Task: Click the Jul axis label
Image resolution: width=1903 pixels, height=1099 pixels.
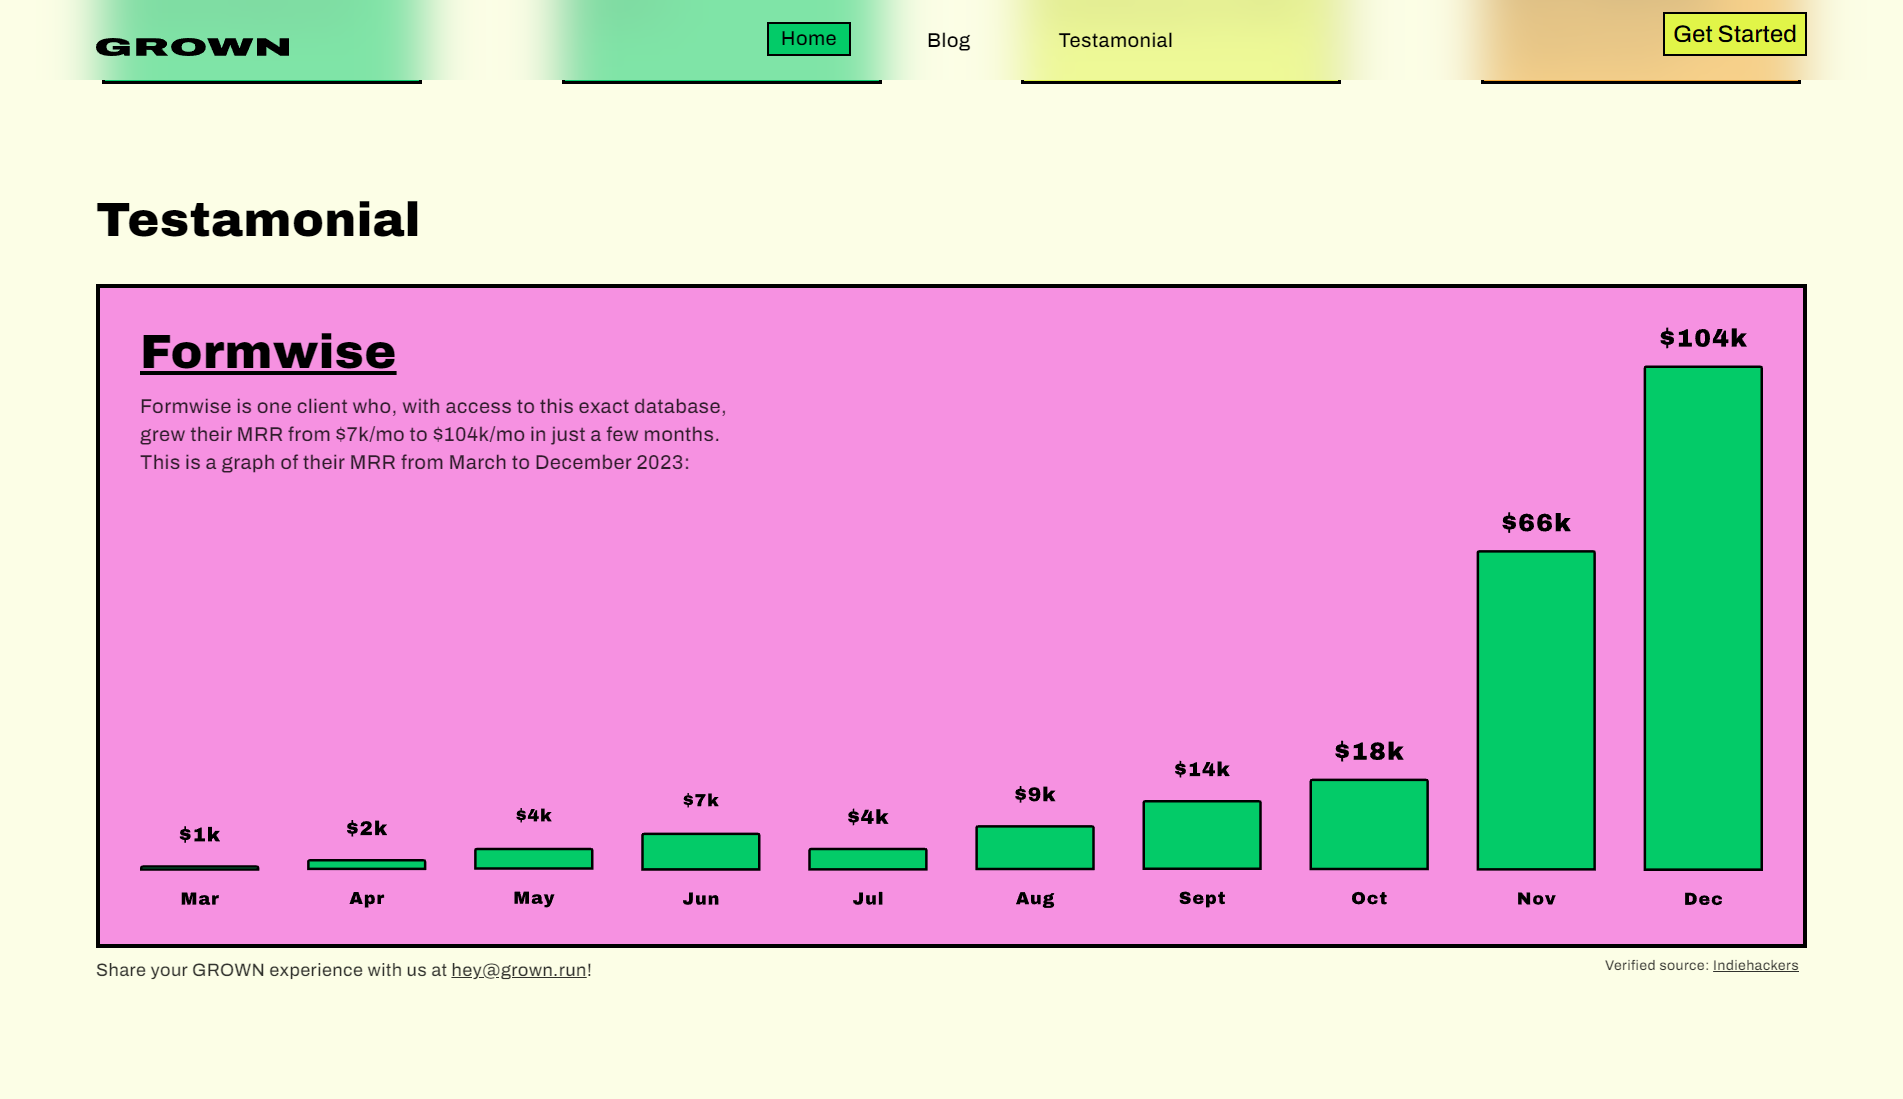Action: (x=868, y=899)
